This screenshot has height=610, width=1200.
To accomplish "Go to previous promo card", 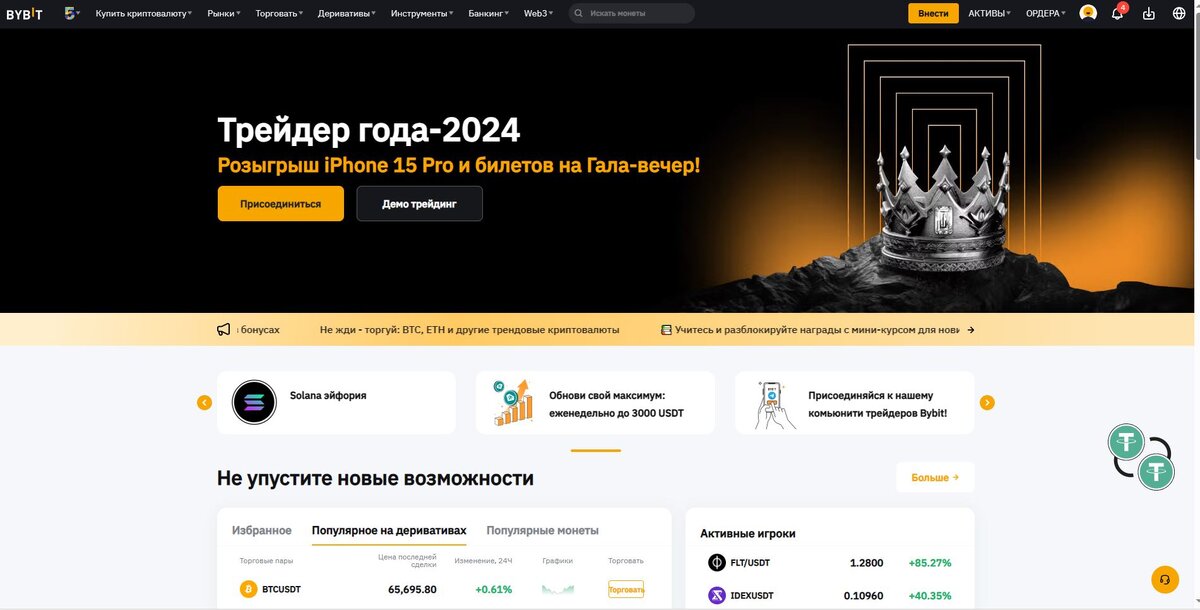I will pyautogui.click(x=204, y=402).
